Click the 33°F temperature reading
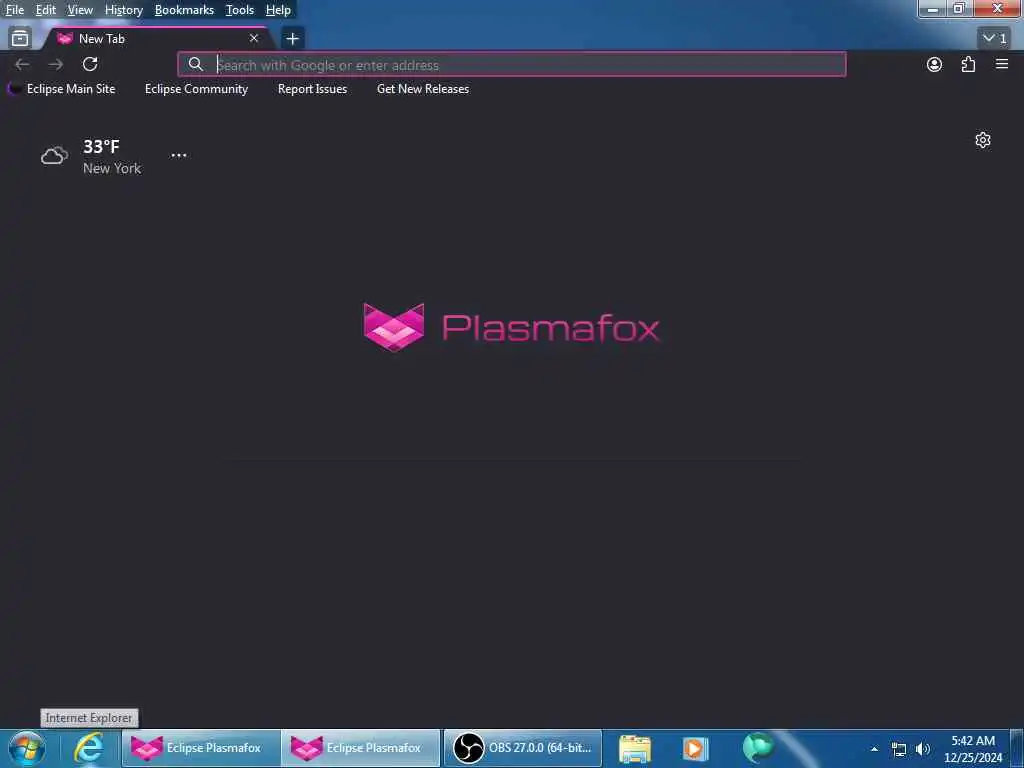The image size is (1024, 768). [x=101, y=146]
